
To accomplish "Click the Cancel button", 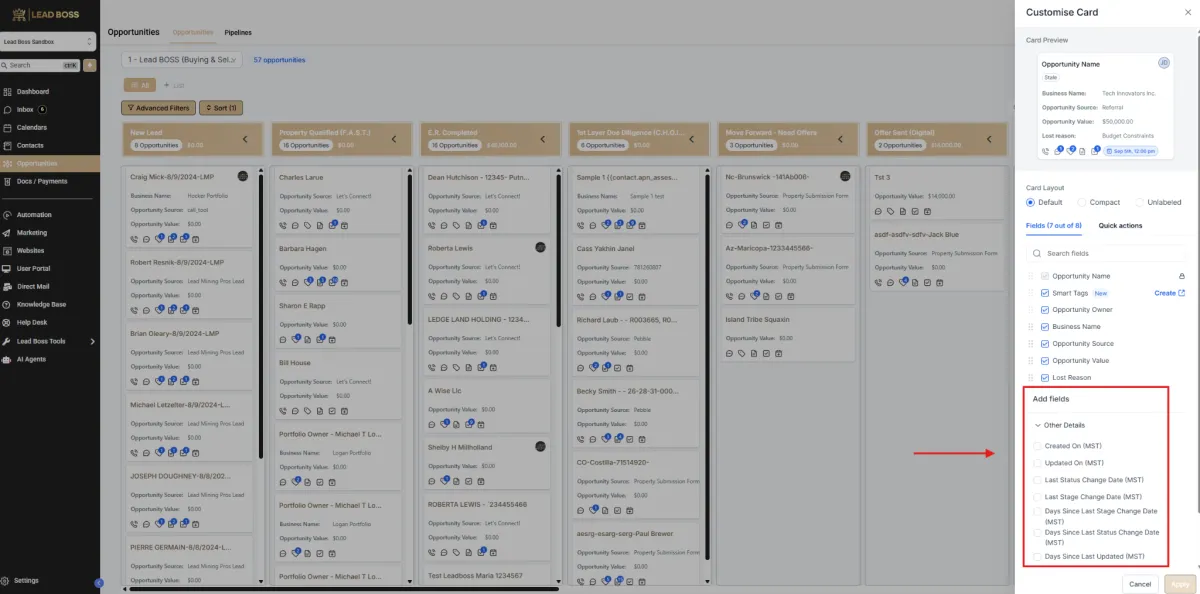I will (1140, 584).
